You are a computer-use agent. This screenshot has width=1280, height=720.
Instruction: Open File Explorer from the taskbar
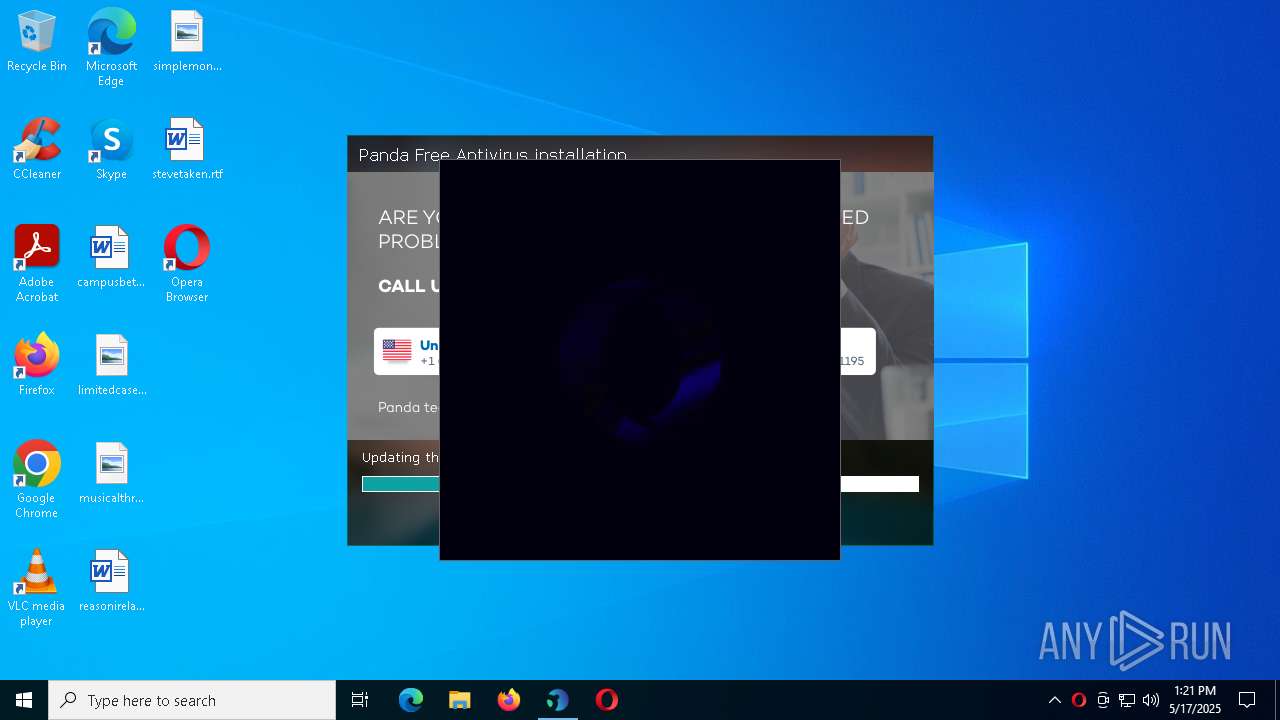[459, 700]
